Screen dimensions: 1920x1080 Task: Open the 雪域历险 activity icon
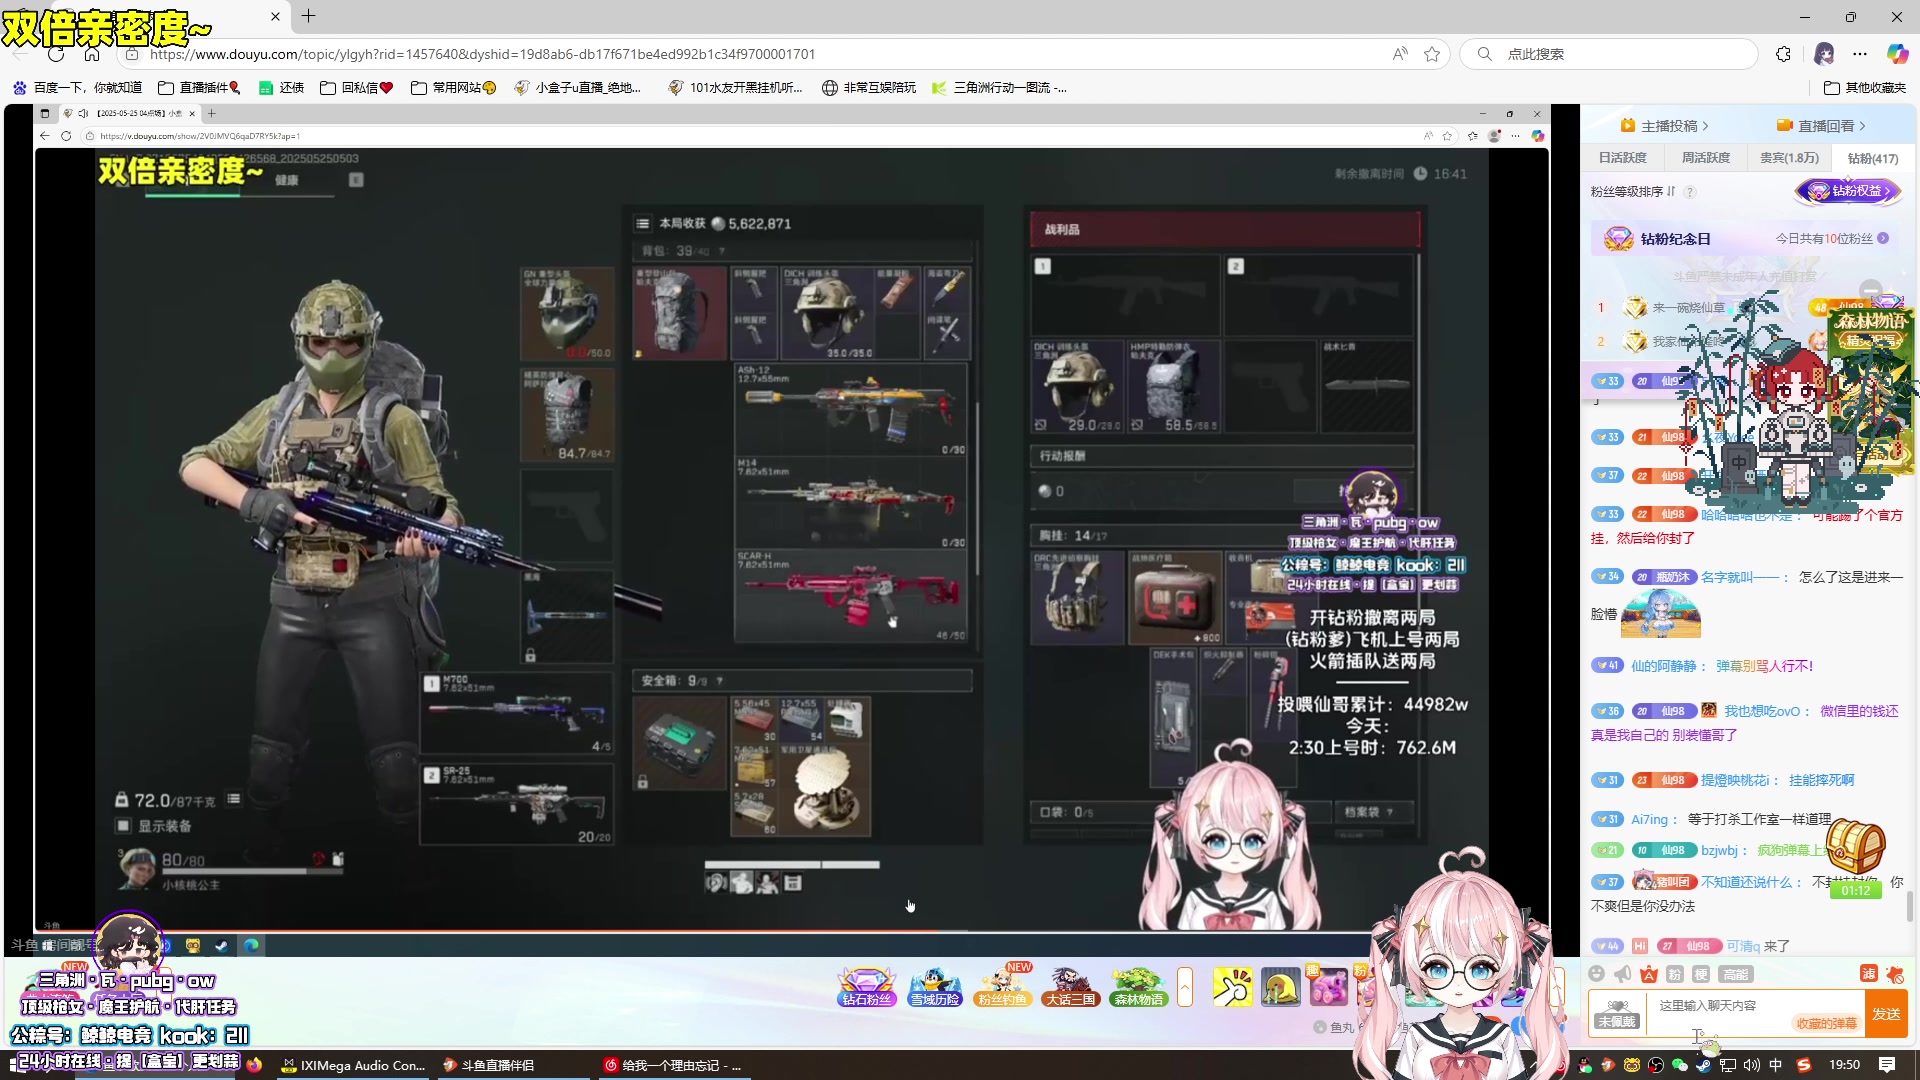(934, 987)
